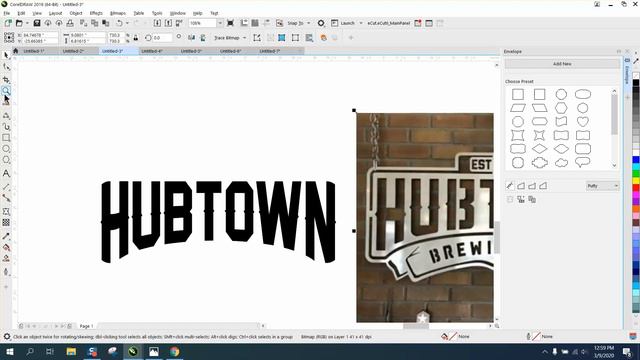Viewport: 640px width, 360px height.
Task: Click the New document icon
Action: click(8, 23)
